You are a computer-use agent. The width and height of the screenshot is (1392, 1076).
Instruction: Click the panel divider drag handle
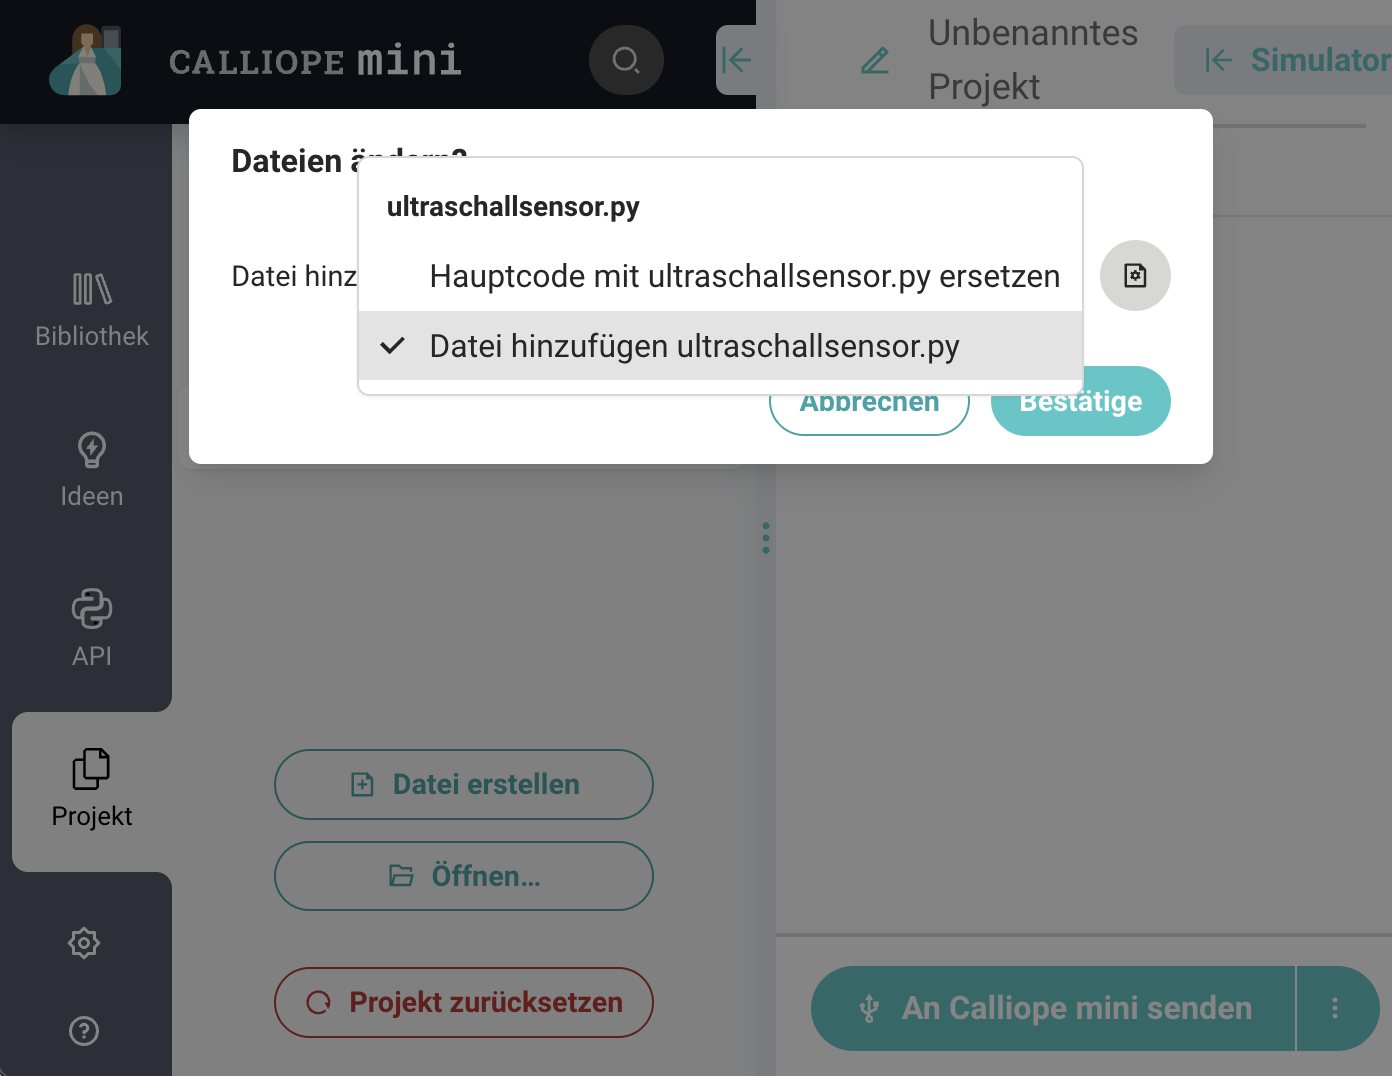click(766, 538)
